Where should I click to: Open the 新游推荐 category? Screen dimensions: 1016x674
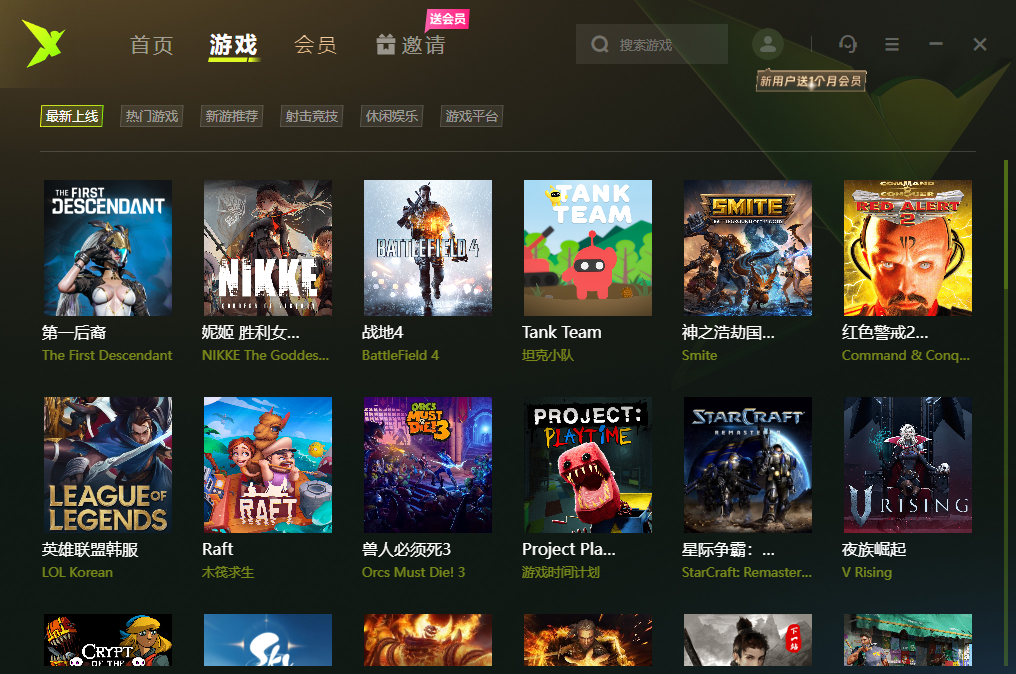coord(231,116)
